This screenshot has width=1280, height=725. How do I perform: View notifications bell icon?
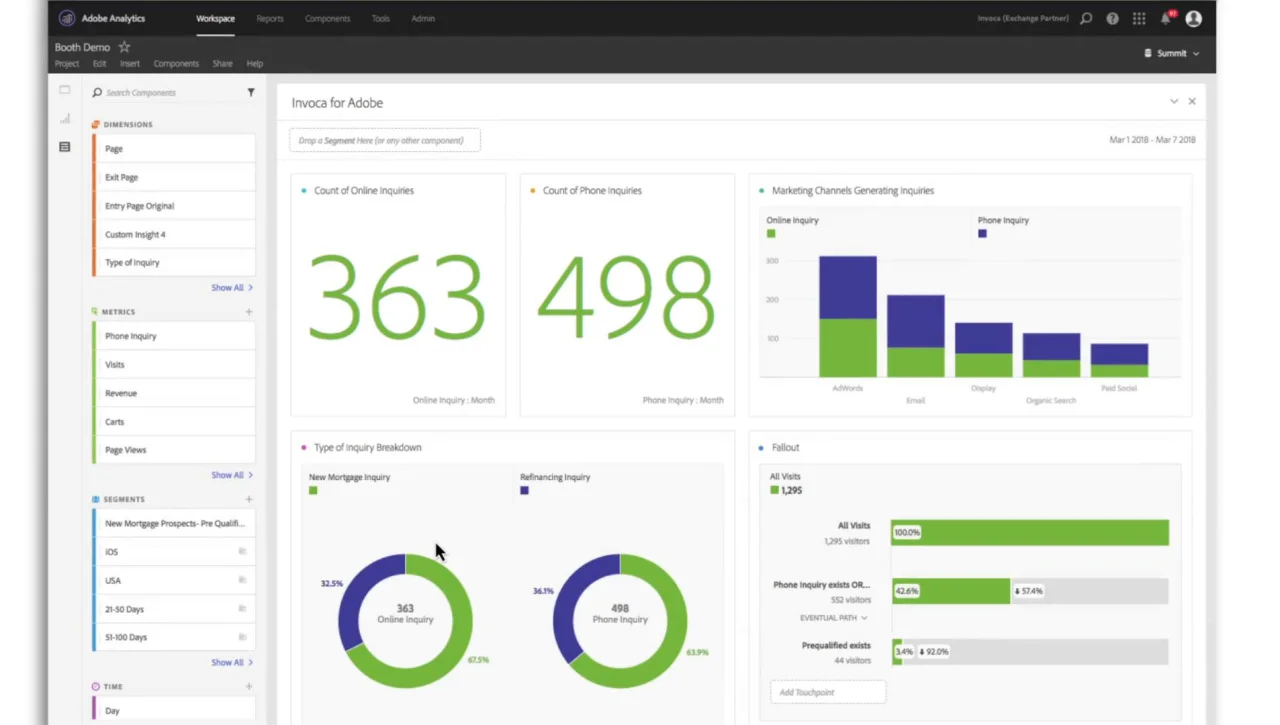coord(1166,19)
